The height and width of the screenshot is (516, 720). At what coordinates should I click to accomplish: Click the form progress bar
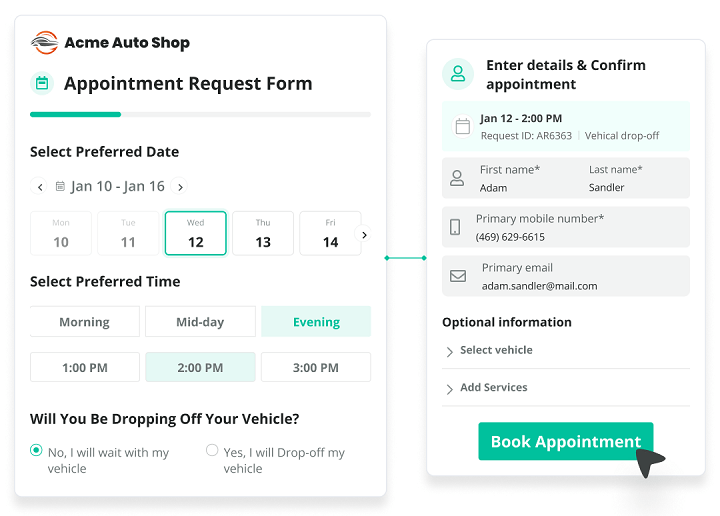click(x=200, y=115)
